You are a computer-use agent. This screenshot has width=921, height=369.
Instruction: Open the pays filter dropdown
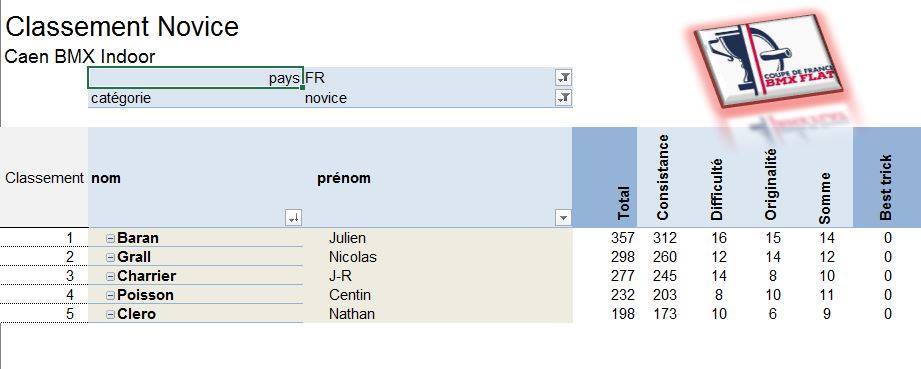tap(563, 78)
